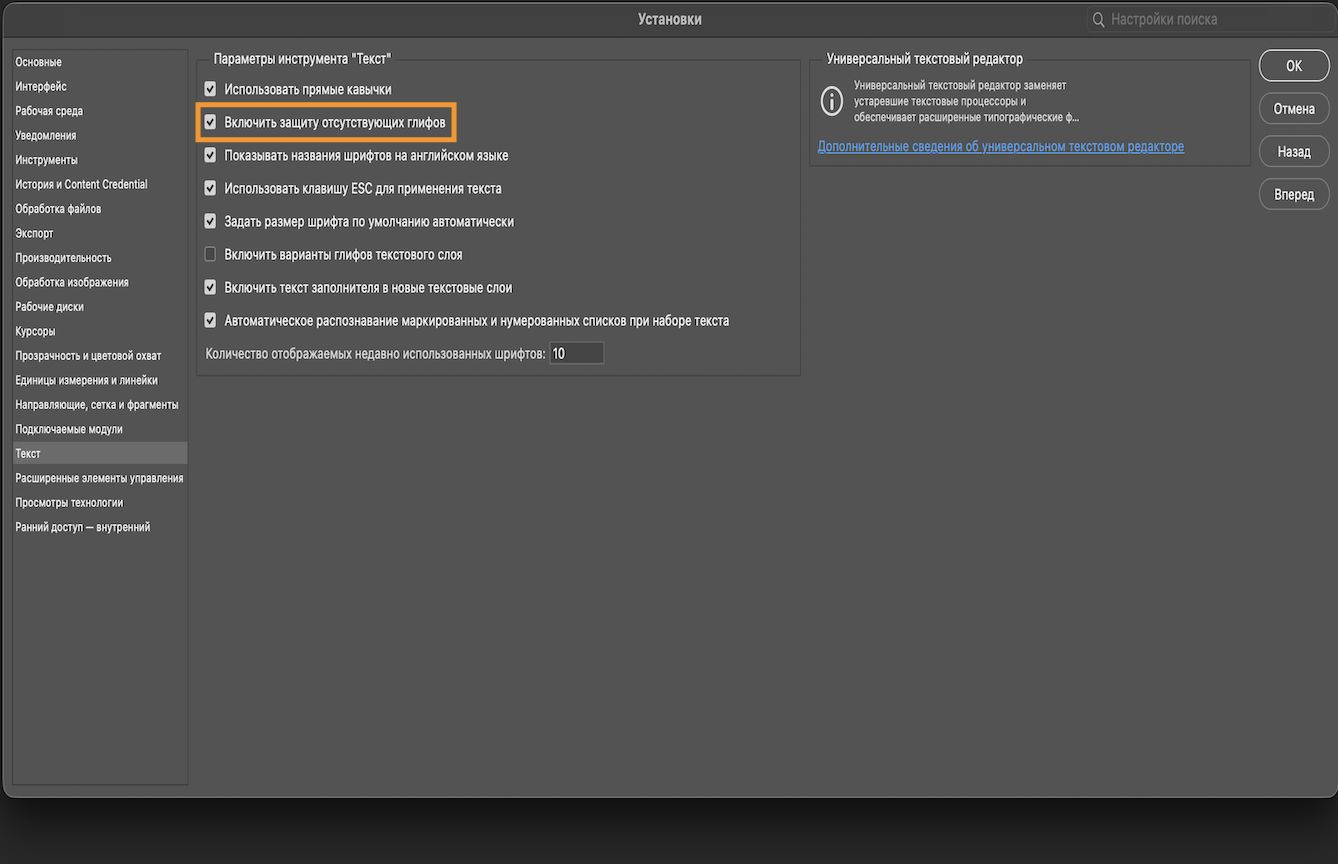Open the universal text editor details link
Viewport: 1338px width, 864px height.
point(1000,147)
